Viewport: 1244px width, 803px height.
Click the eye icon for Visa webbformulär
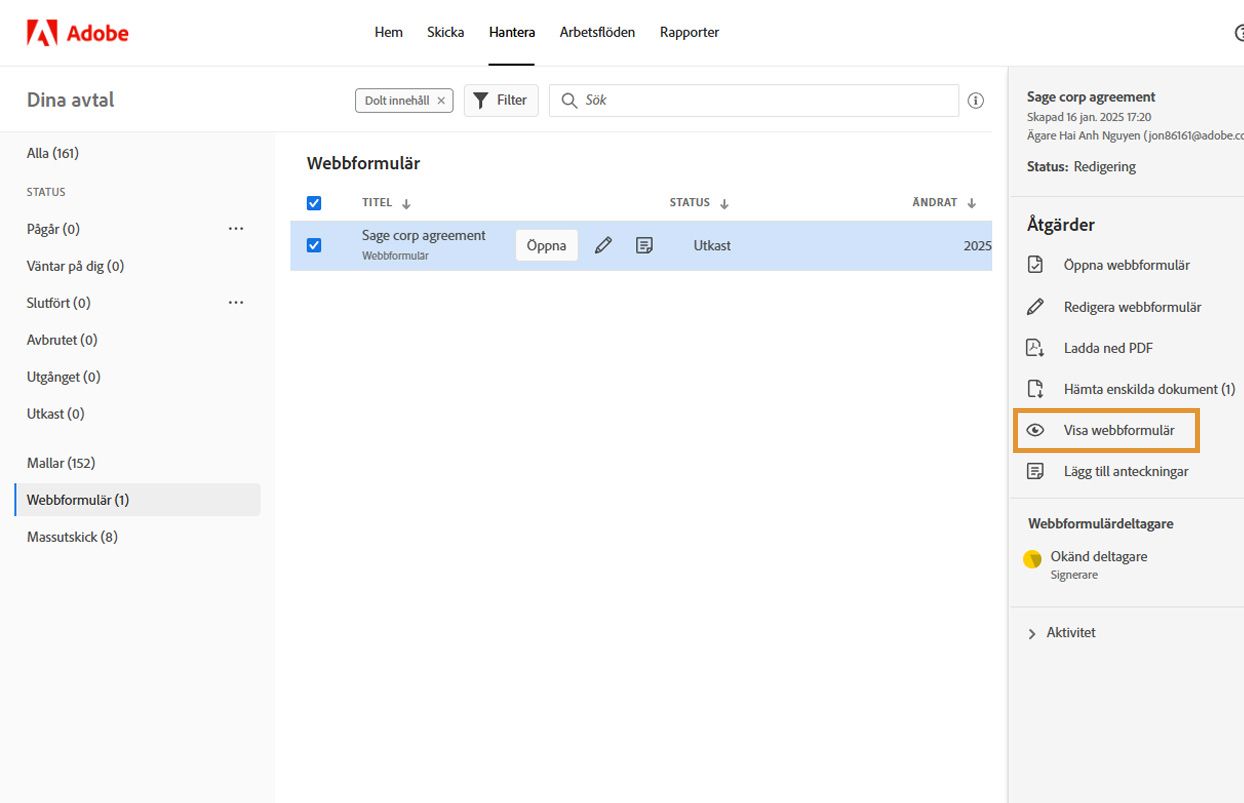[x=1035, y=430]
